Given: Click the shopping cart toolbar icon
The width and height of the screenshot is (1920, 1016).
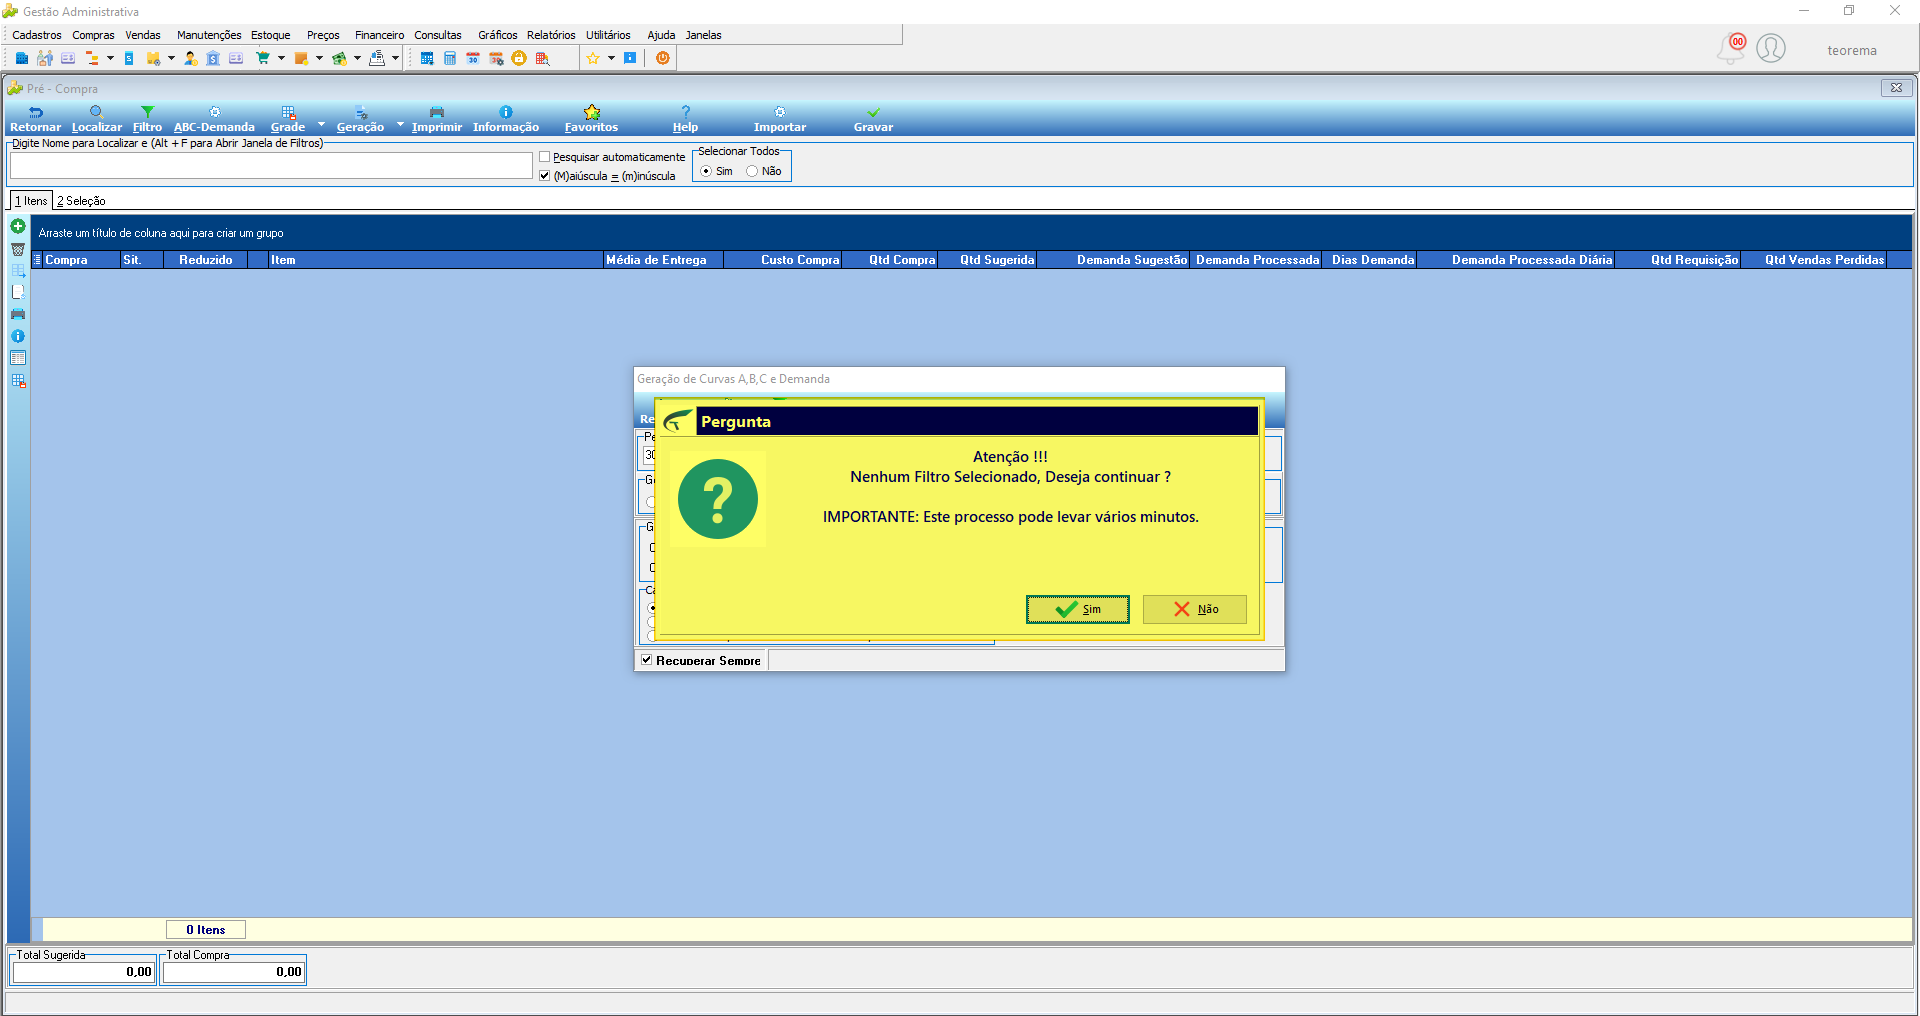Looking at the screenshot, I should pos(263,58).
